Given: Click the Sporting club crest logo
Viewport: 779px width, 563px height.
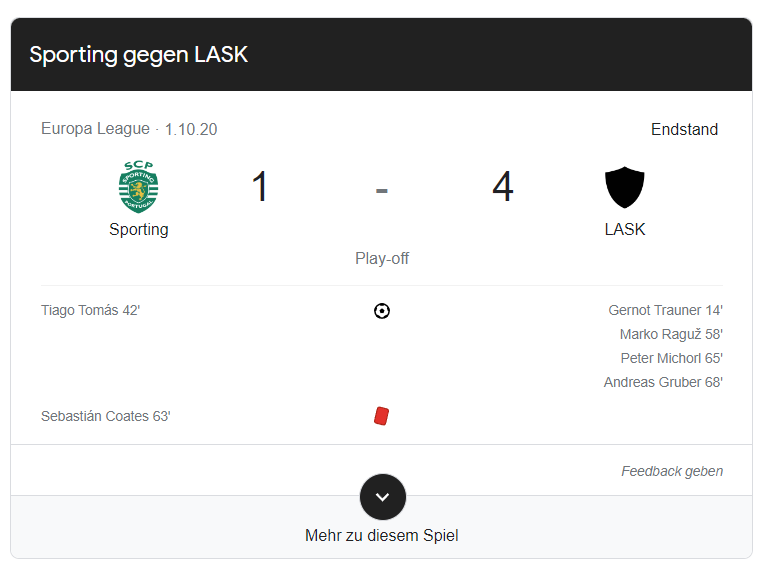Looking at the screenshot, I should coord(139,186).
